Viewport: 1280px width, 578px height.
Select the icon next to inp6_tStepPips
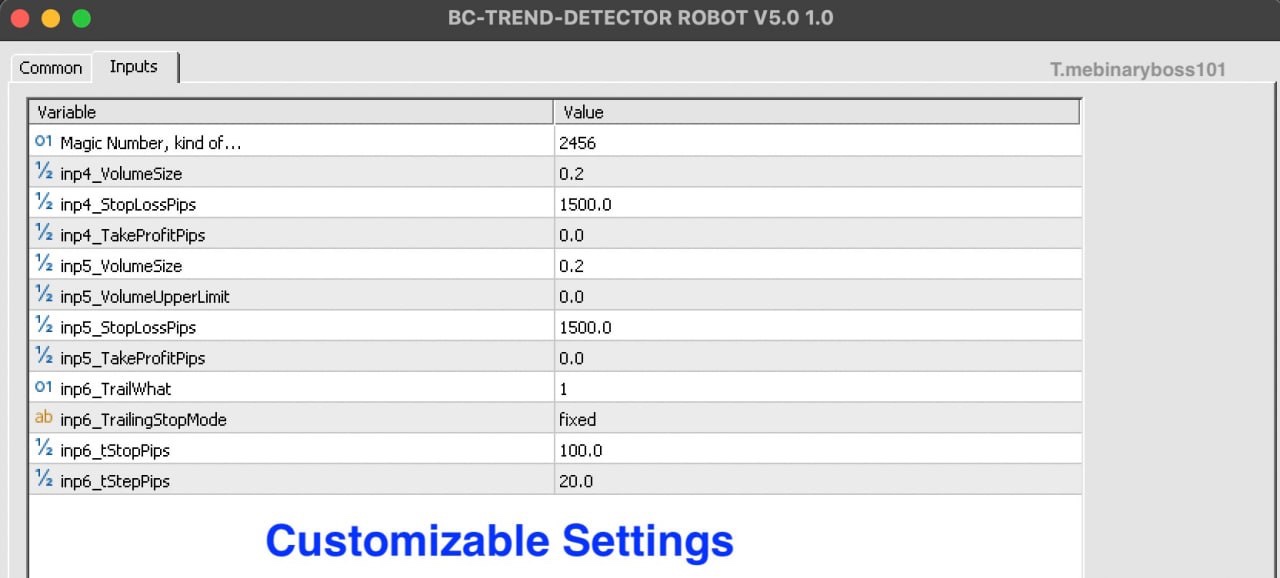[43, 481]
